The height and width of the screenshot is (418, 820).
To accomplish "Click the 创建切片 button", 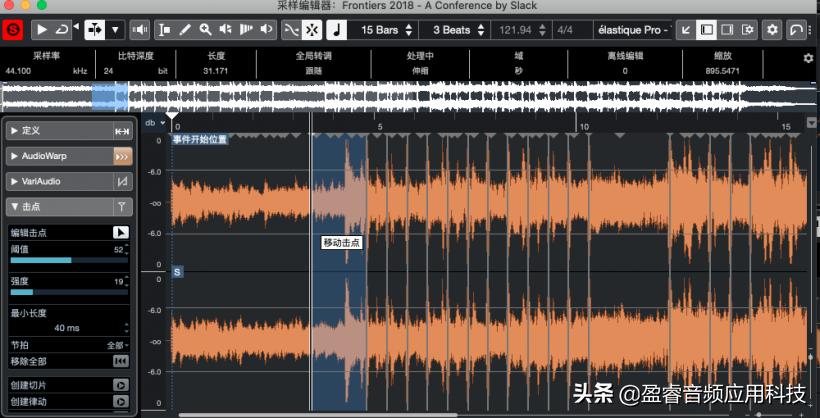I will click(121, 385).
